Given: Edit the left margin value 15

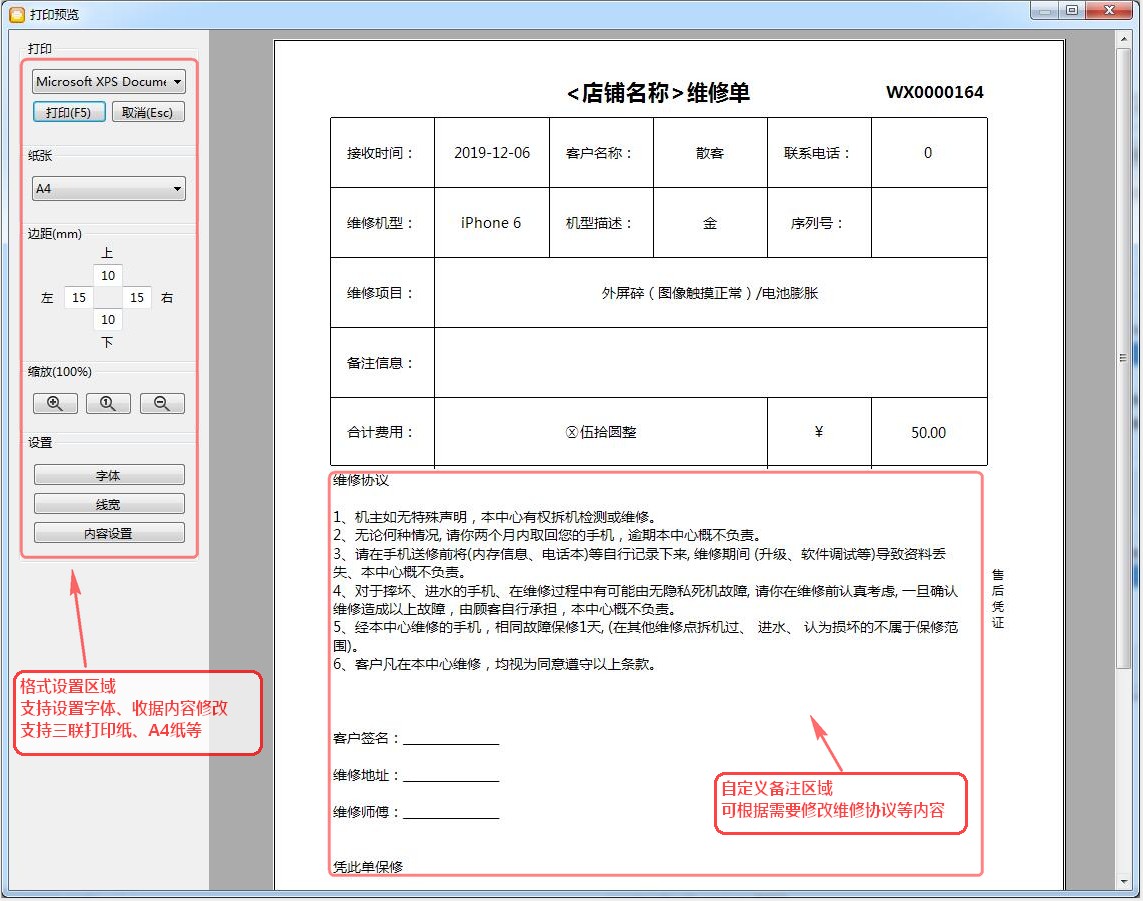Looking at the screenshot, I should click(79, 297).
